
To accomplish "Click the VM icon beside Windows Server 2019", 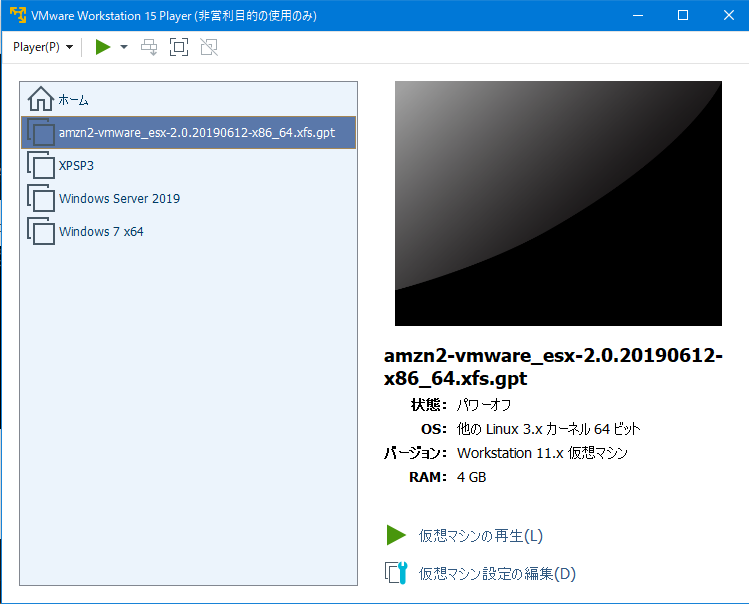I will [41, 198].
